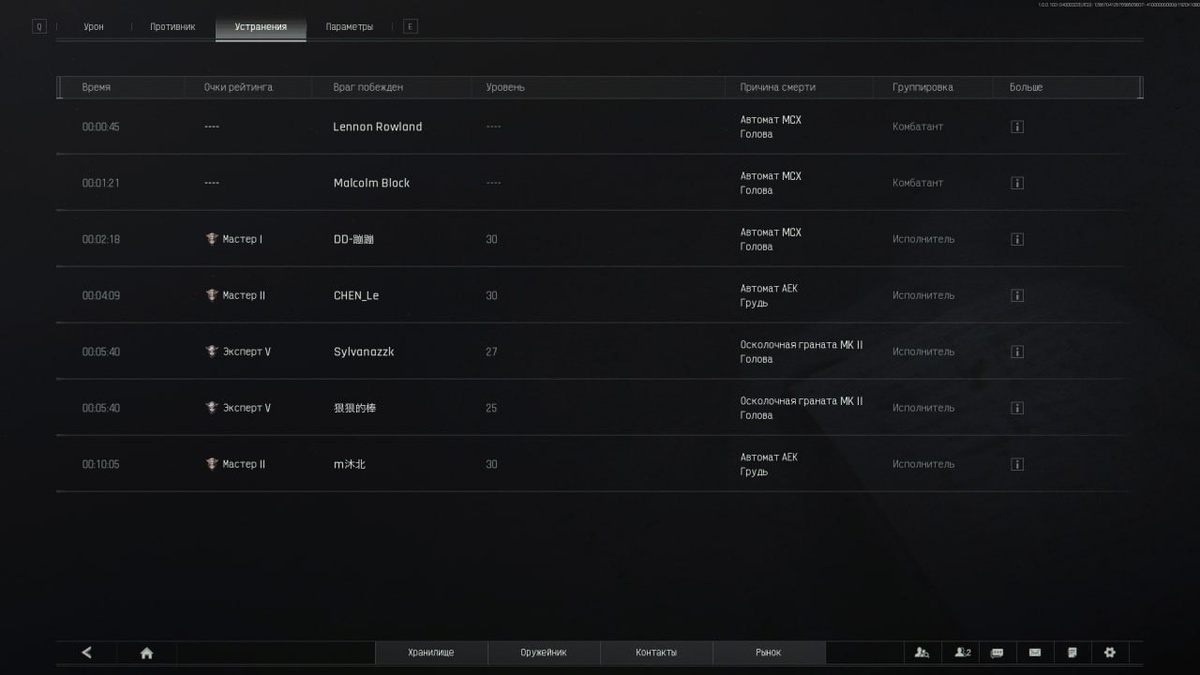
Task: Open info icon for m沐北 row
Action: pyautogui.click(x=1017, y=464)
